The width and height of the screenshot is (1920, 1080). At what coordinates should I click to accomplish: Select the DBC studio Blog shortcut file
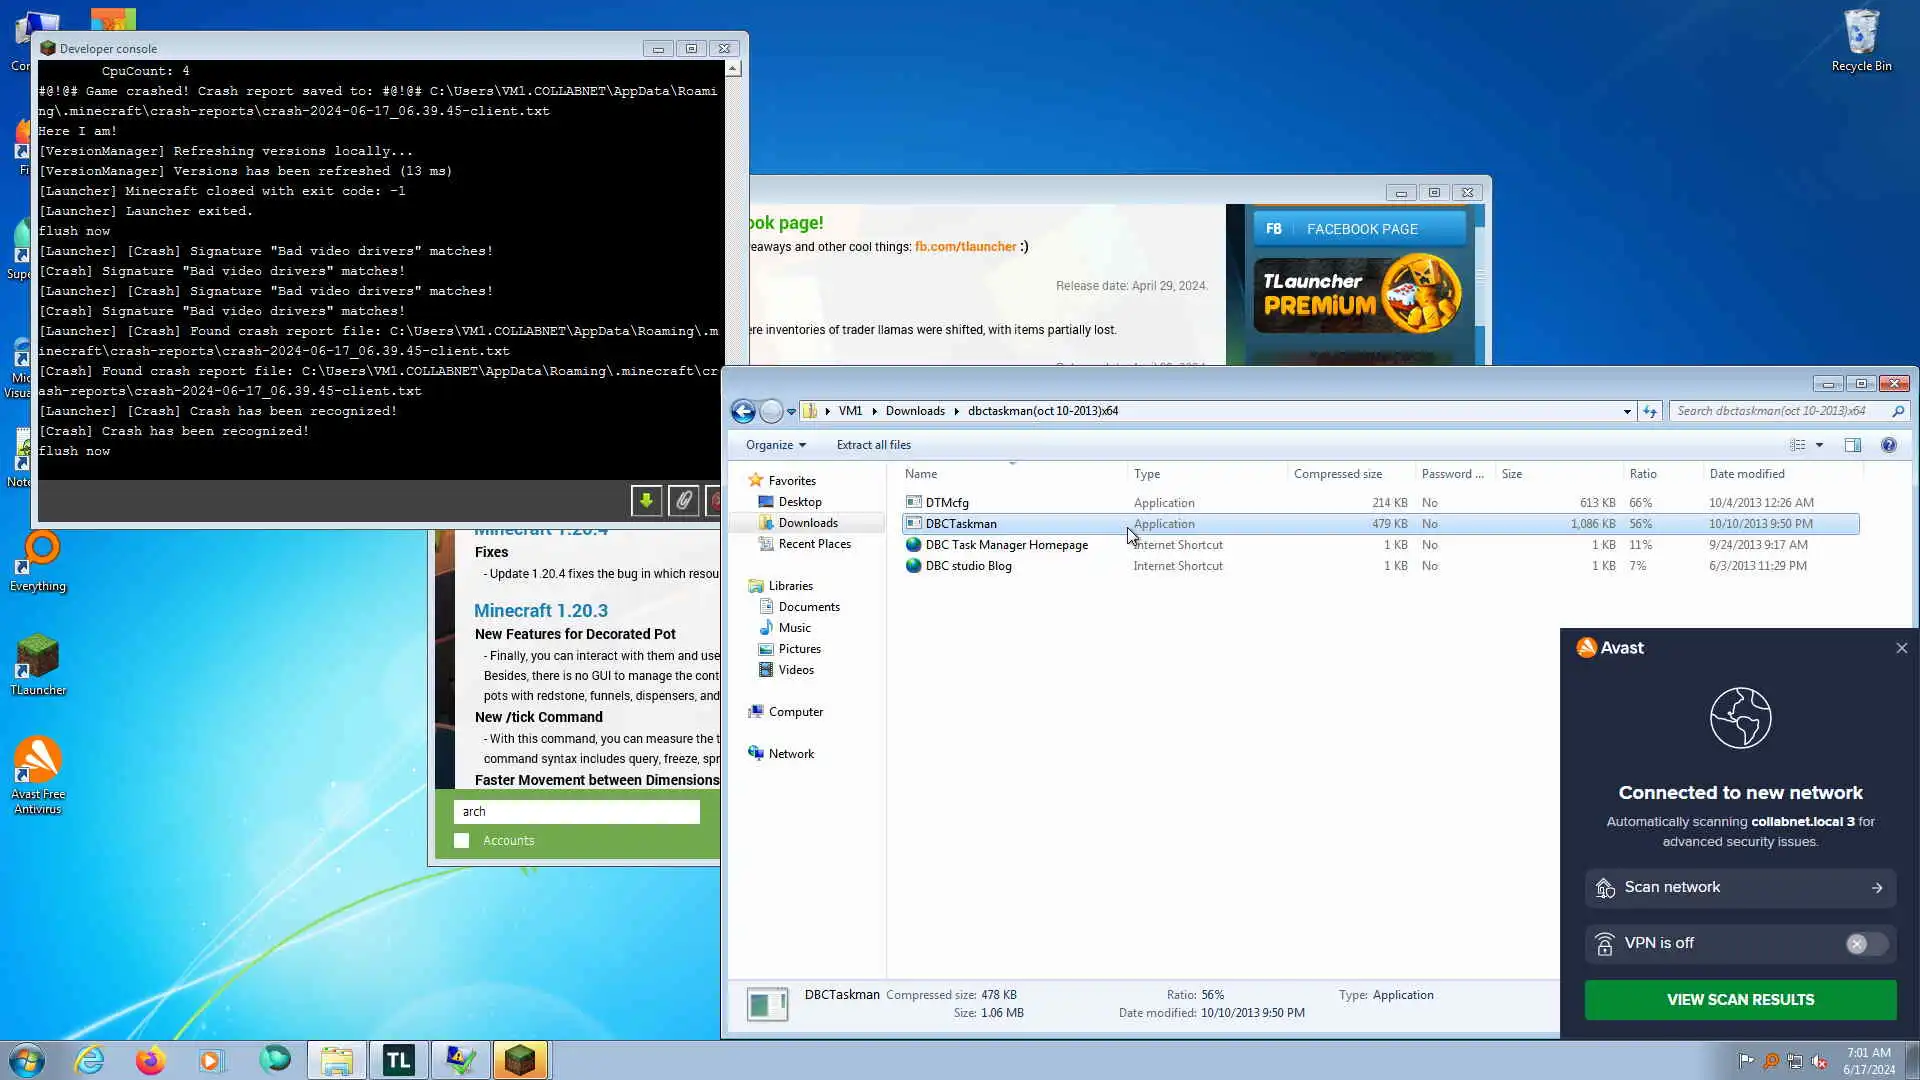coord(967,566)
